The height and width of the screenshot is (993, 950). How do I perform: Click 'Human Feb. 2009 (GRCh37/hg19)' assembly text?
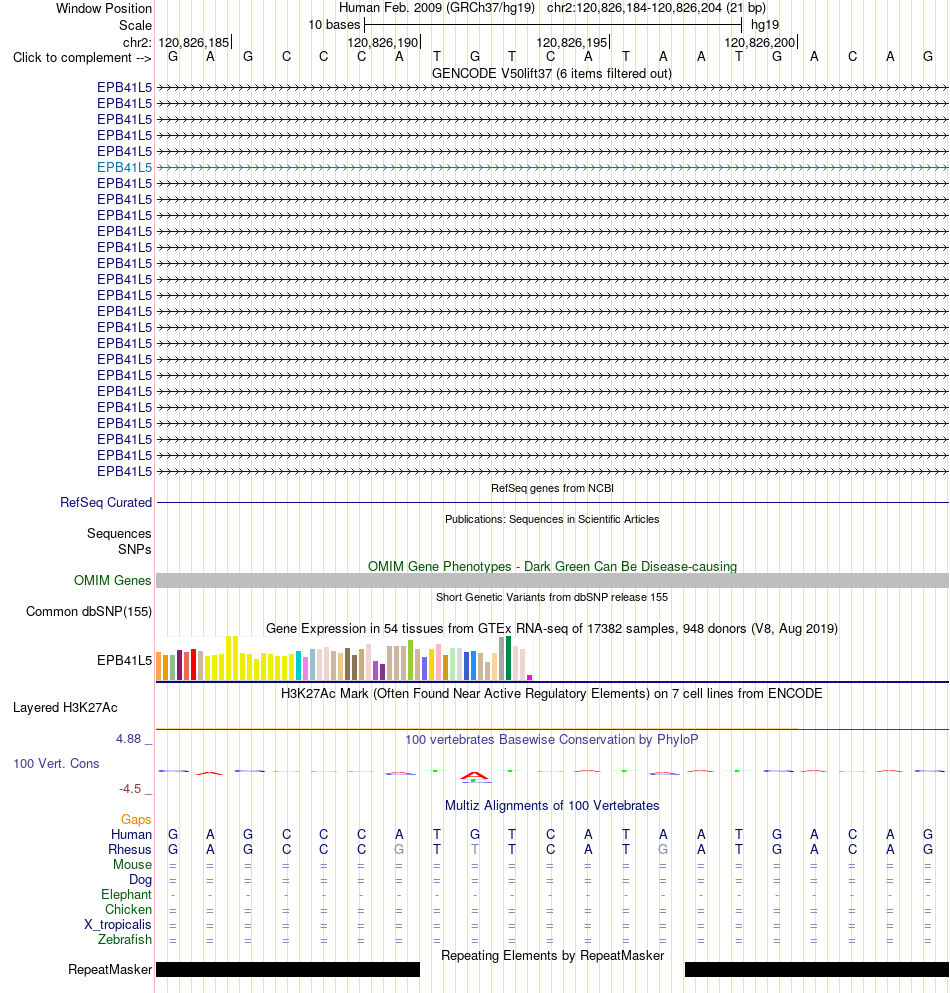point(437,8)
